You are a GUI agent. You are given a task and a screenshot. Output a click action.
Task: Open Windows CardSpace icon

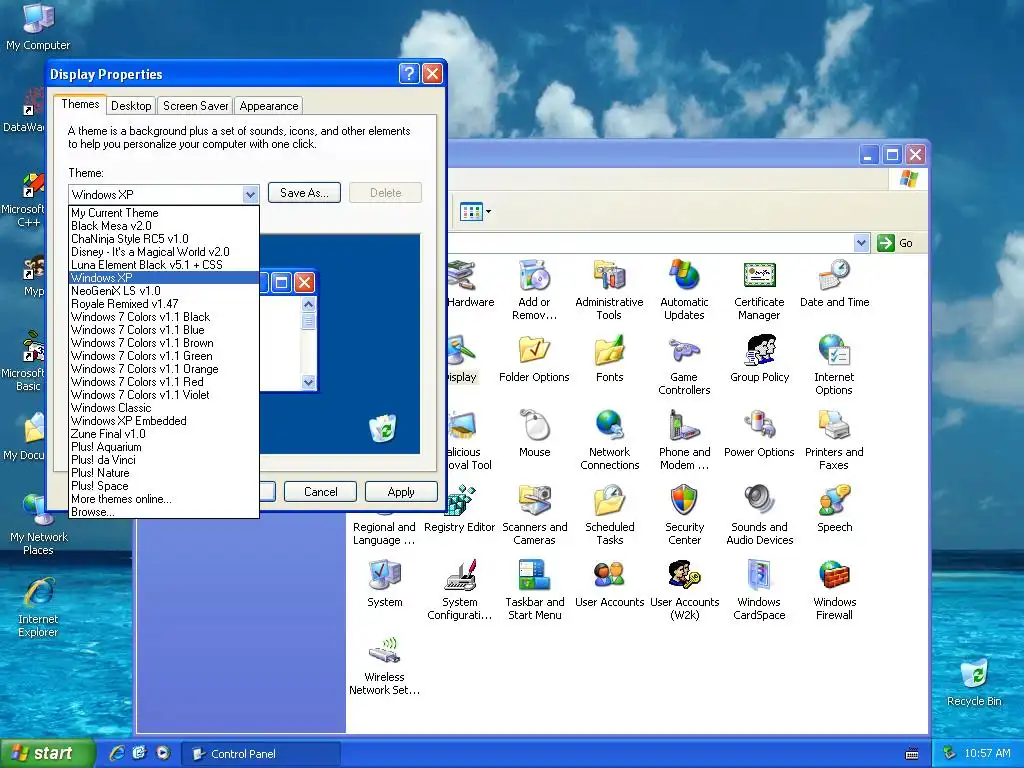click(759, 576)
